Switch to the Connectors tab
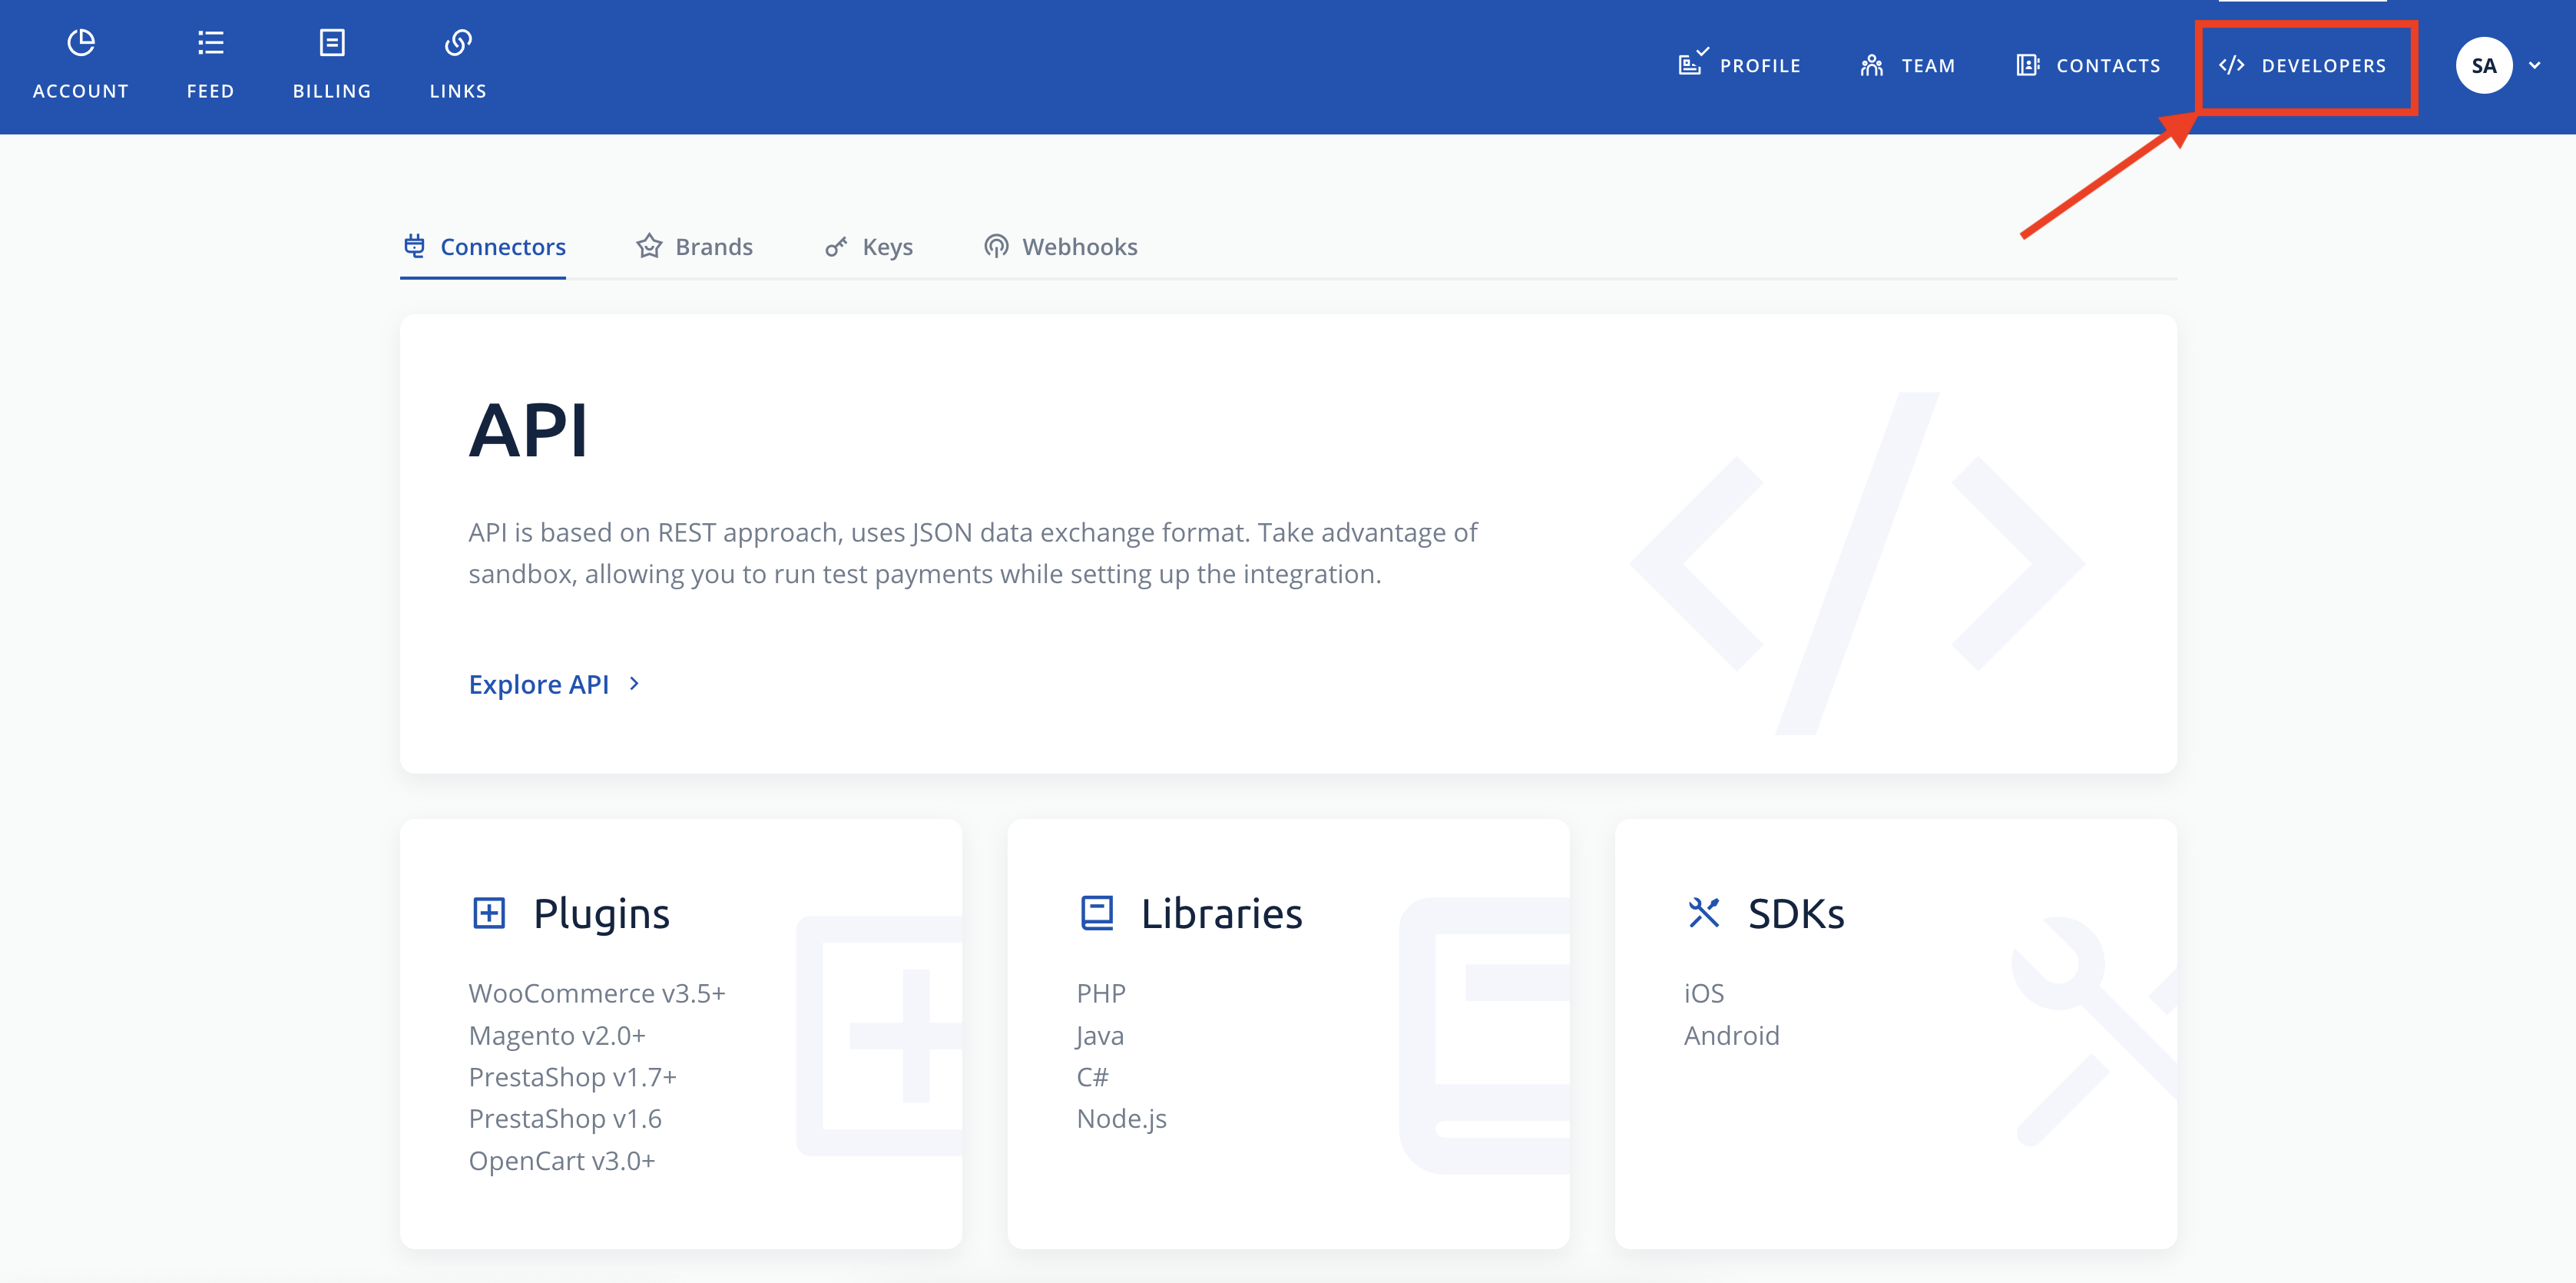 [483, 247]
